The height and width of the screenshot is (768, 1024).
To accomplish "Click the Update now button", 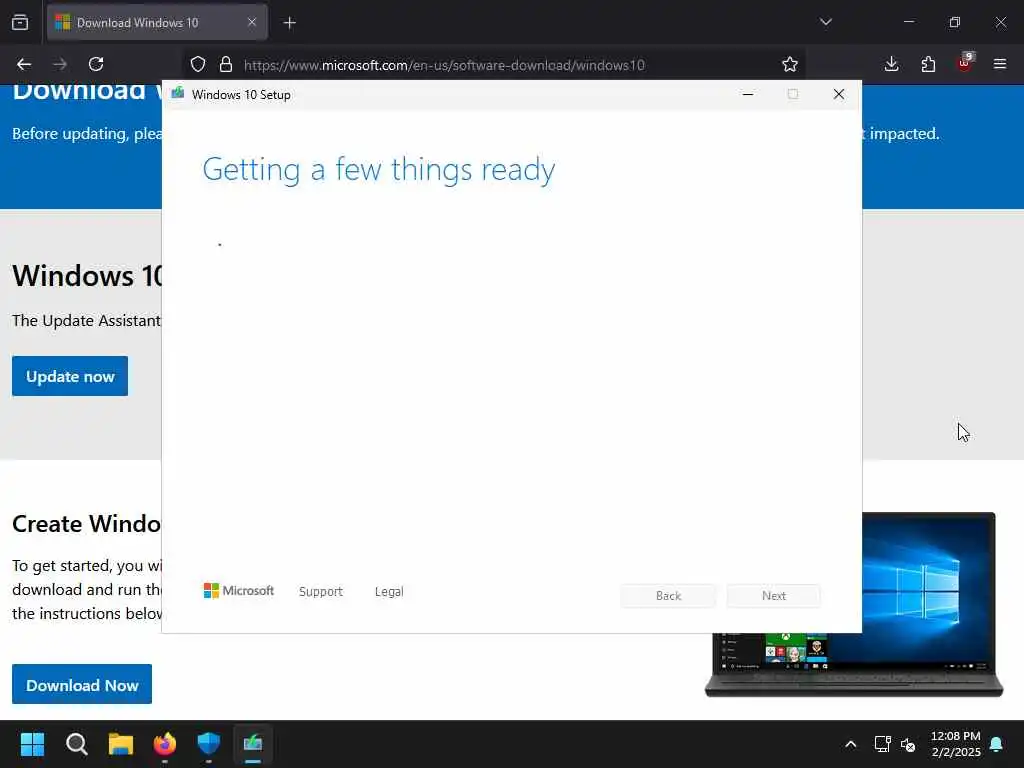I will 70,376.
